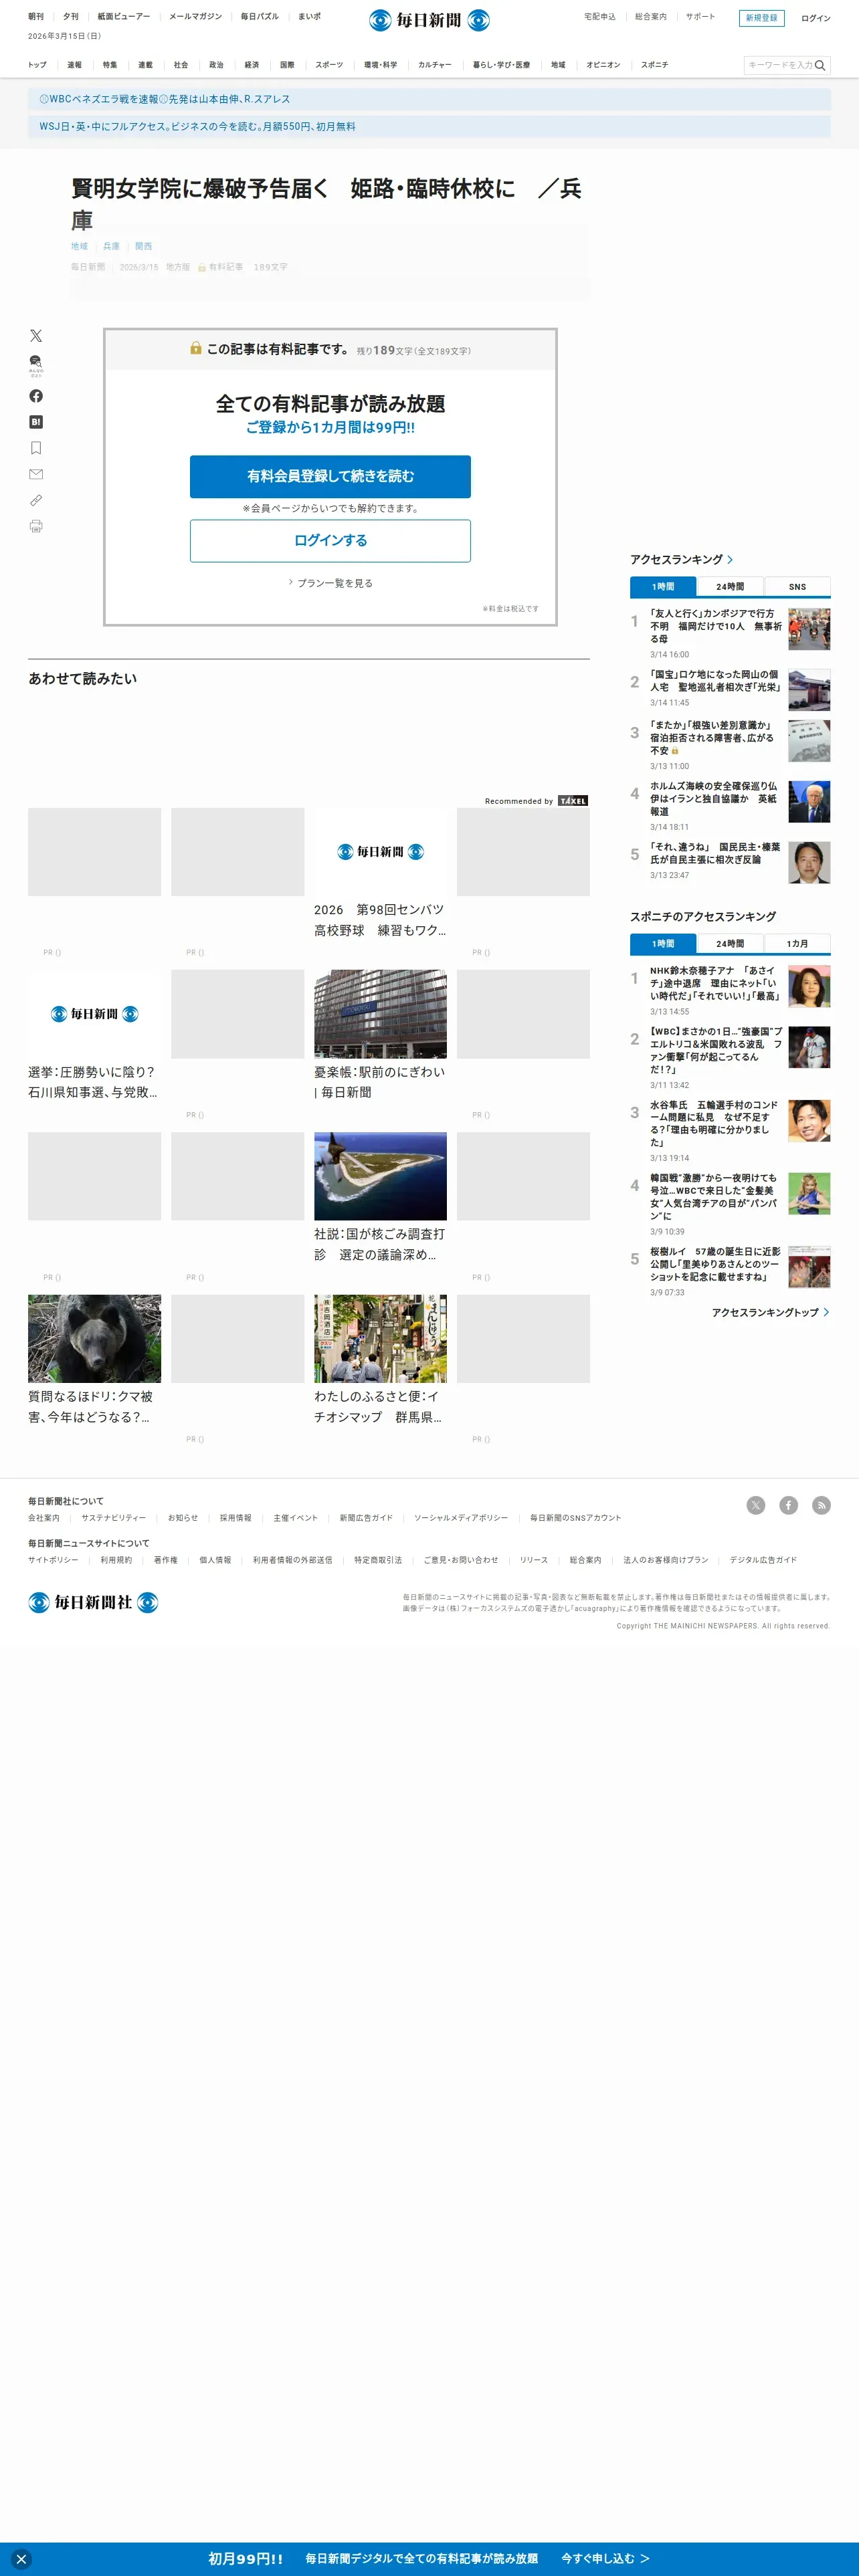The image size is (859, 2576).
Task: Open 桜樹ルイ ranking headline
Action: click(x=715, y=1264)
